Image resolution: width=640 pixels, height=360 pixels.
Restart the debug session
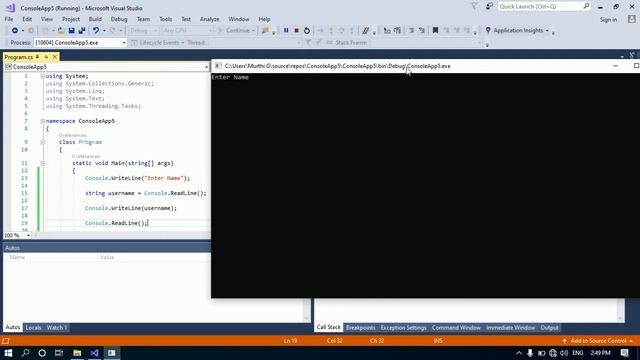(x=307, y=31)
